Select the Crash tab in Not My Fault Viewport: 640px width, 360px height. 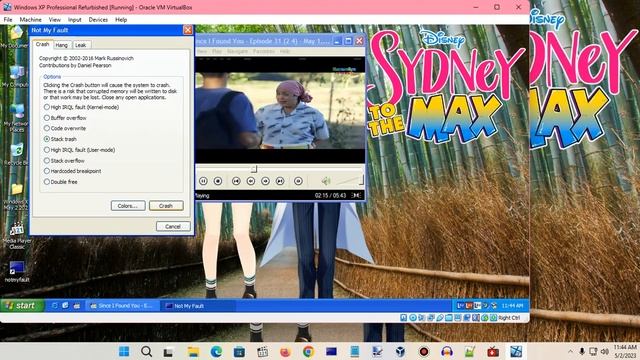[x=42, y=44]
